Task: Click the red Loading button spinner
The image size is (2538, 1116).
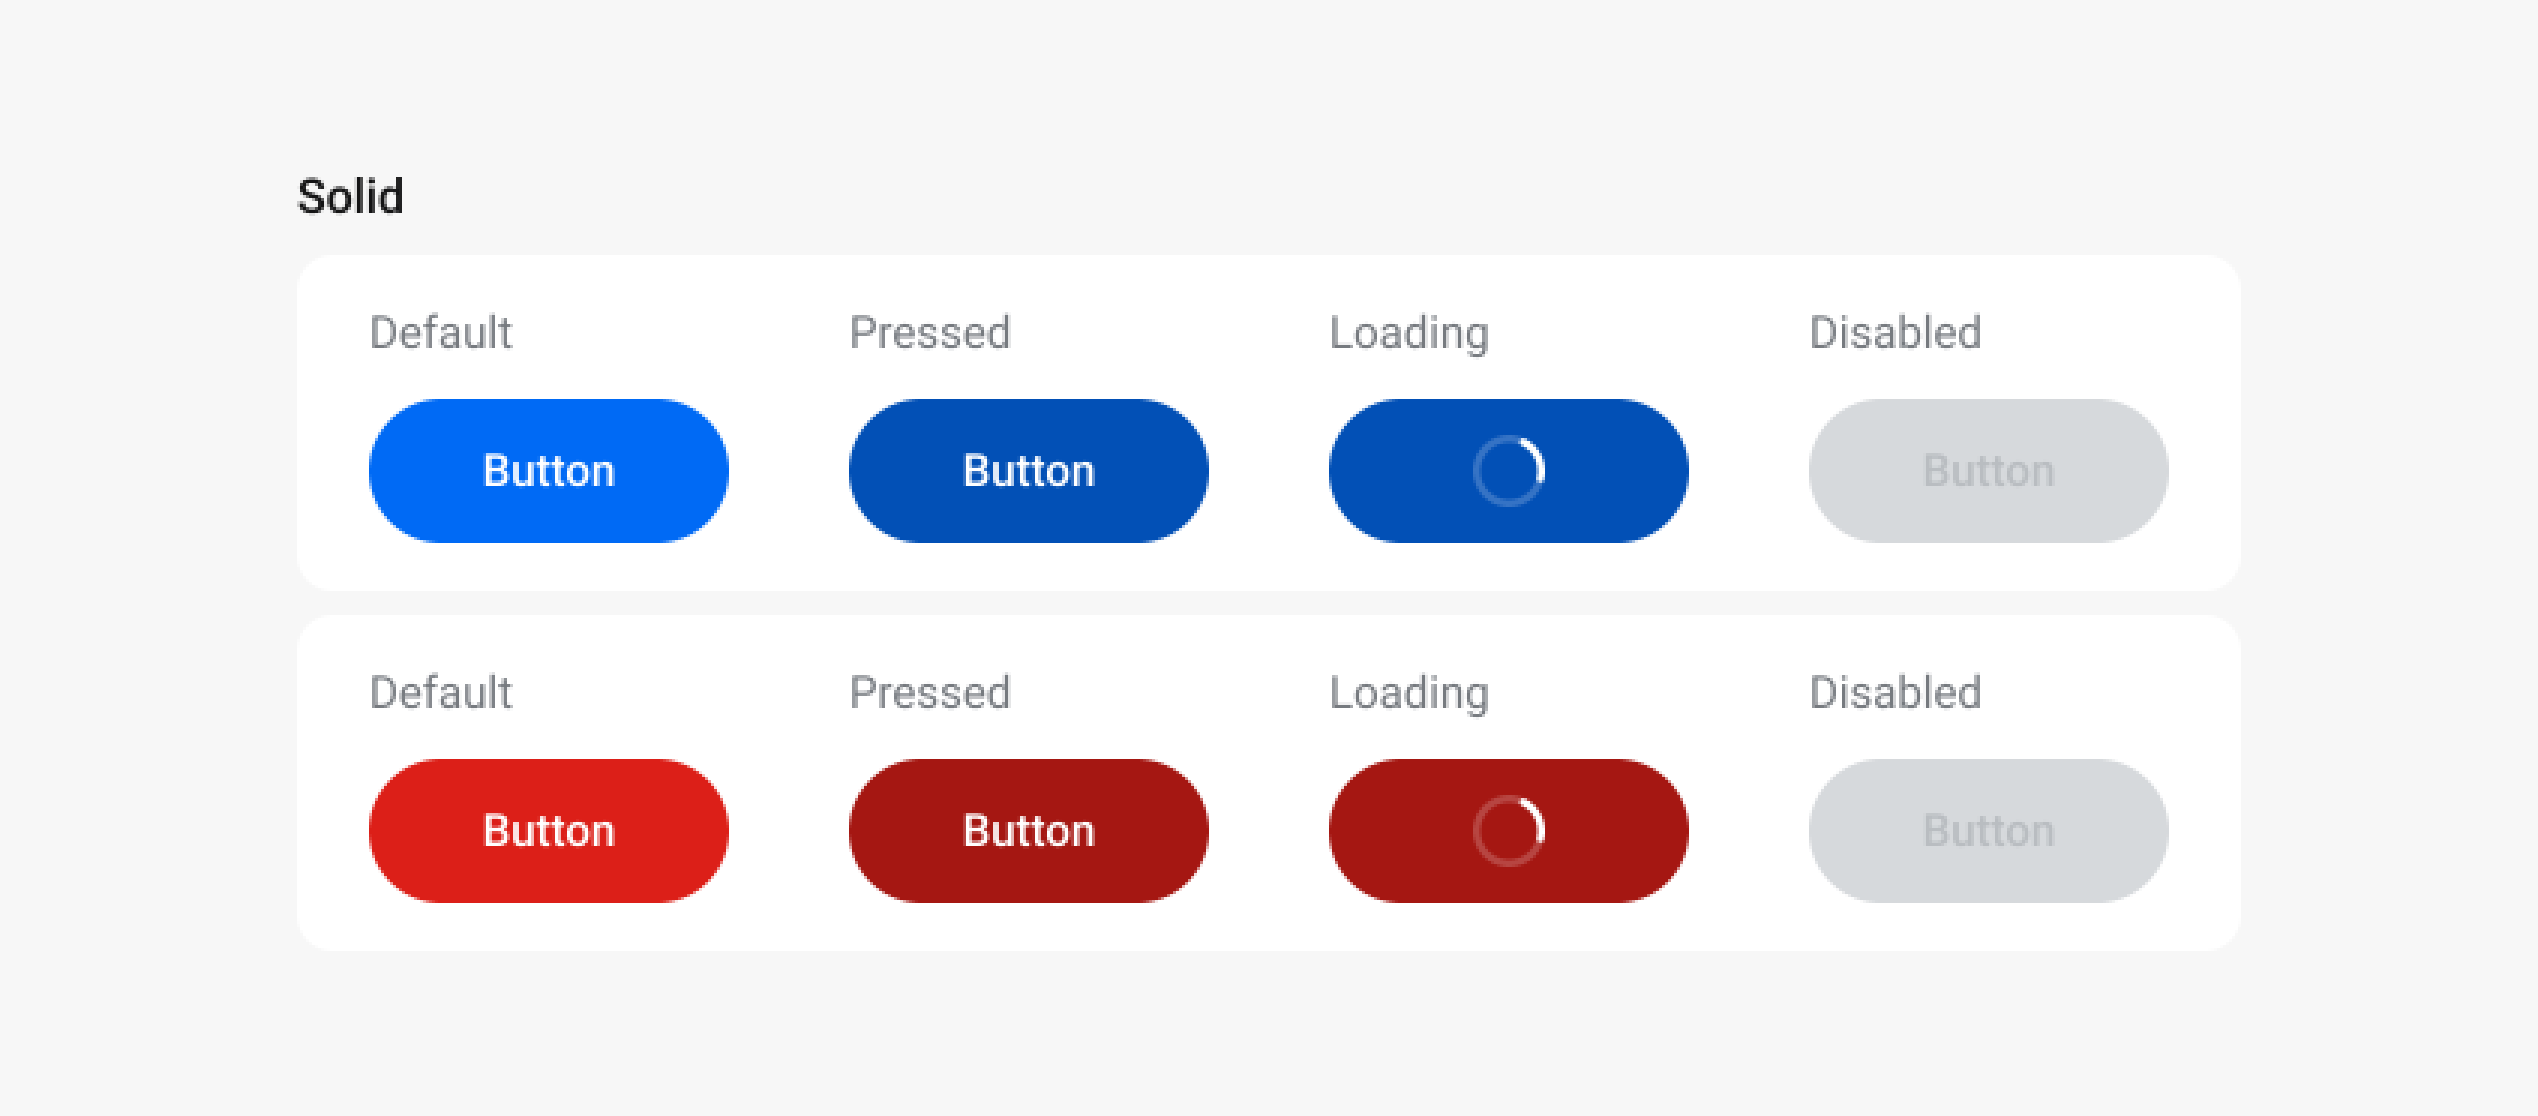Action: pos(1508,830)
